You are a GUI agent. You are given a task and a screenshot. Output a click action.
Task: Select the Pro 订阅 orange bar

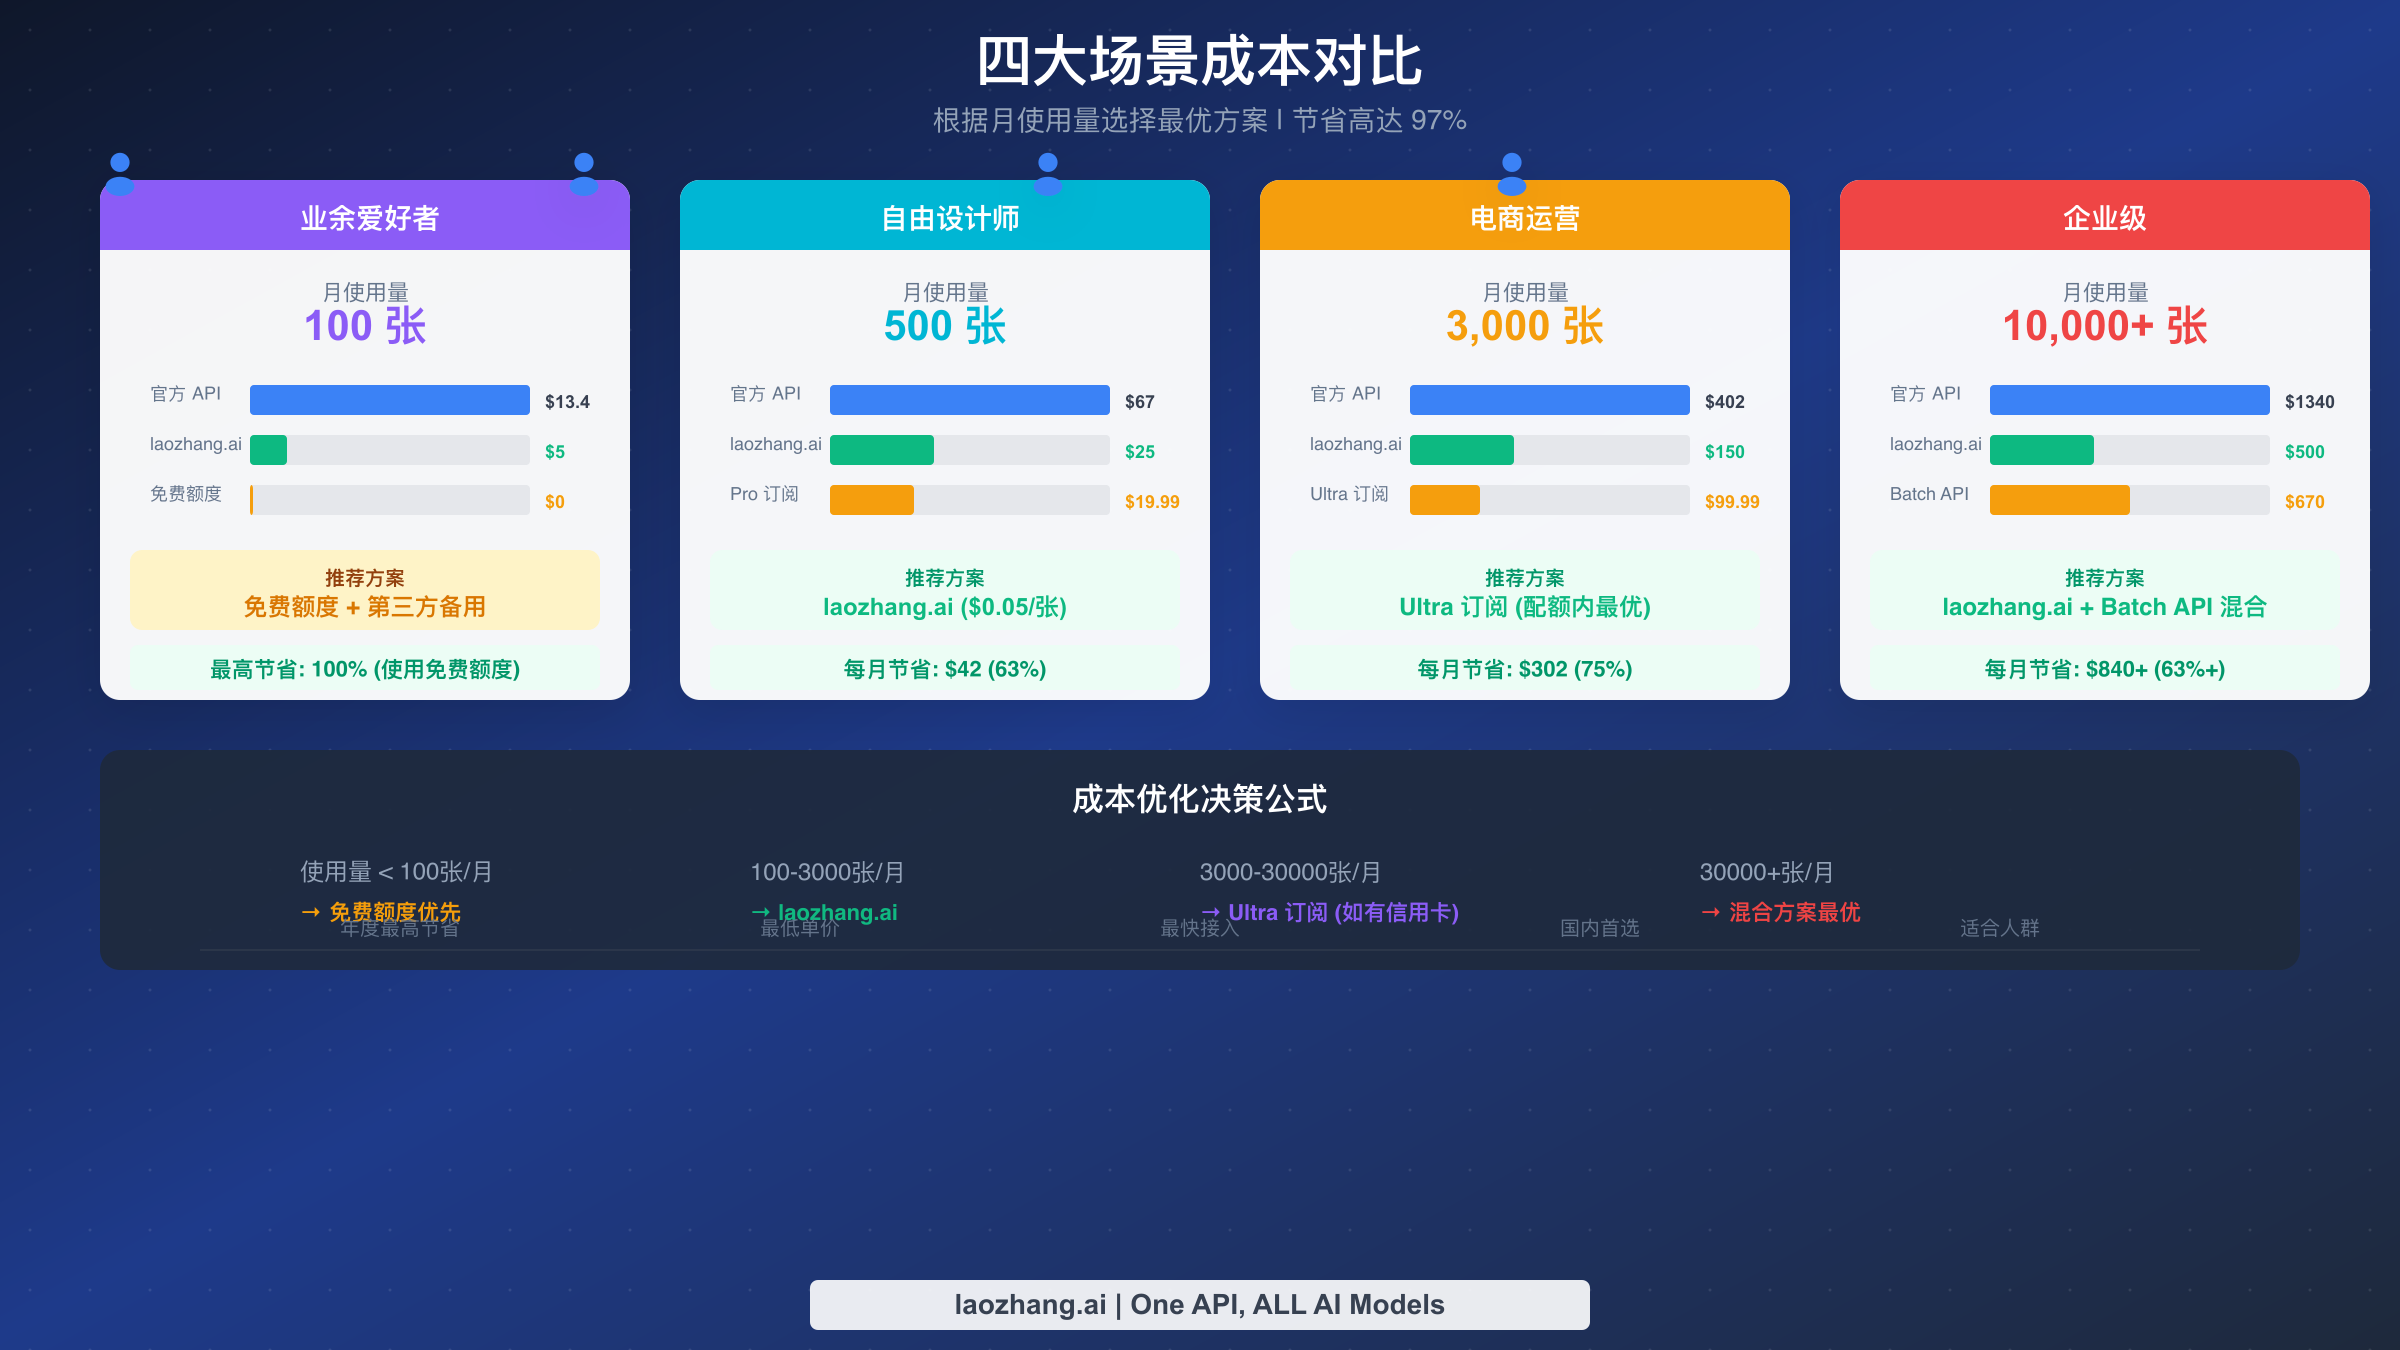[871, 500]
